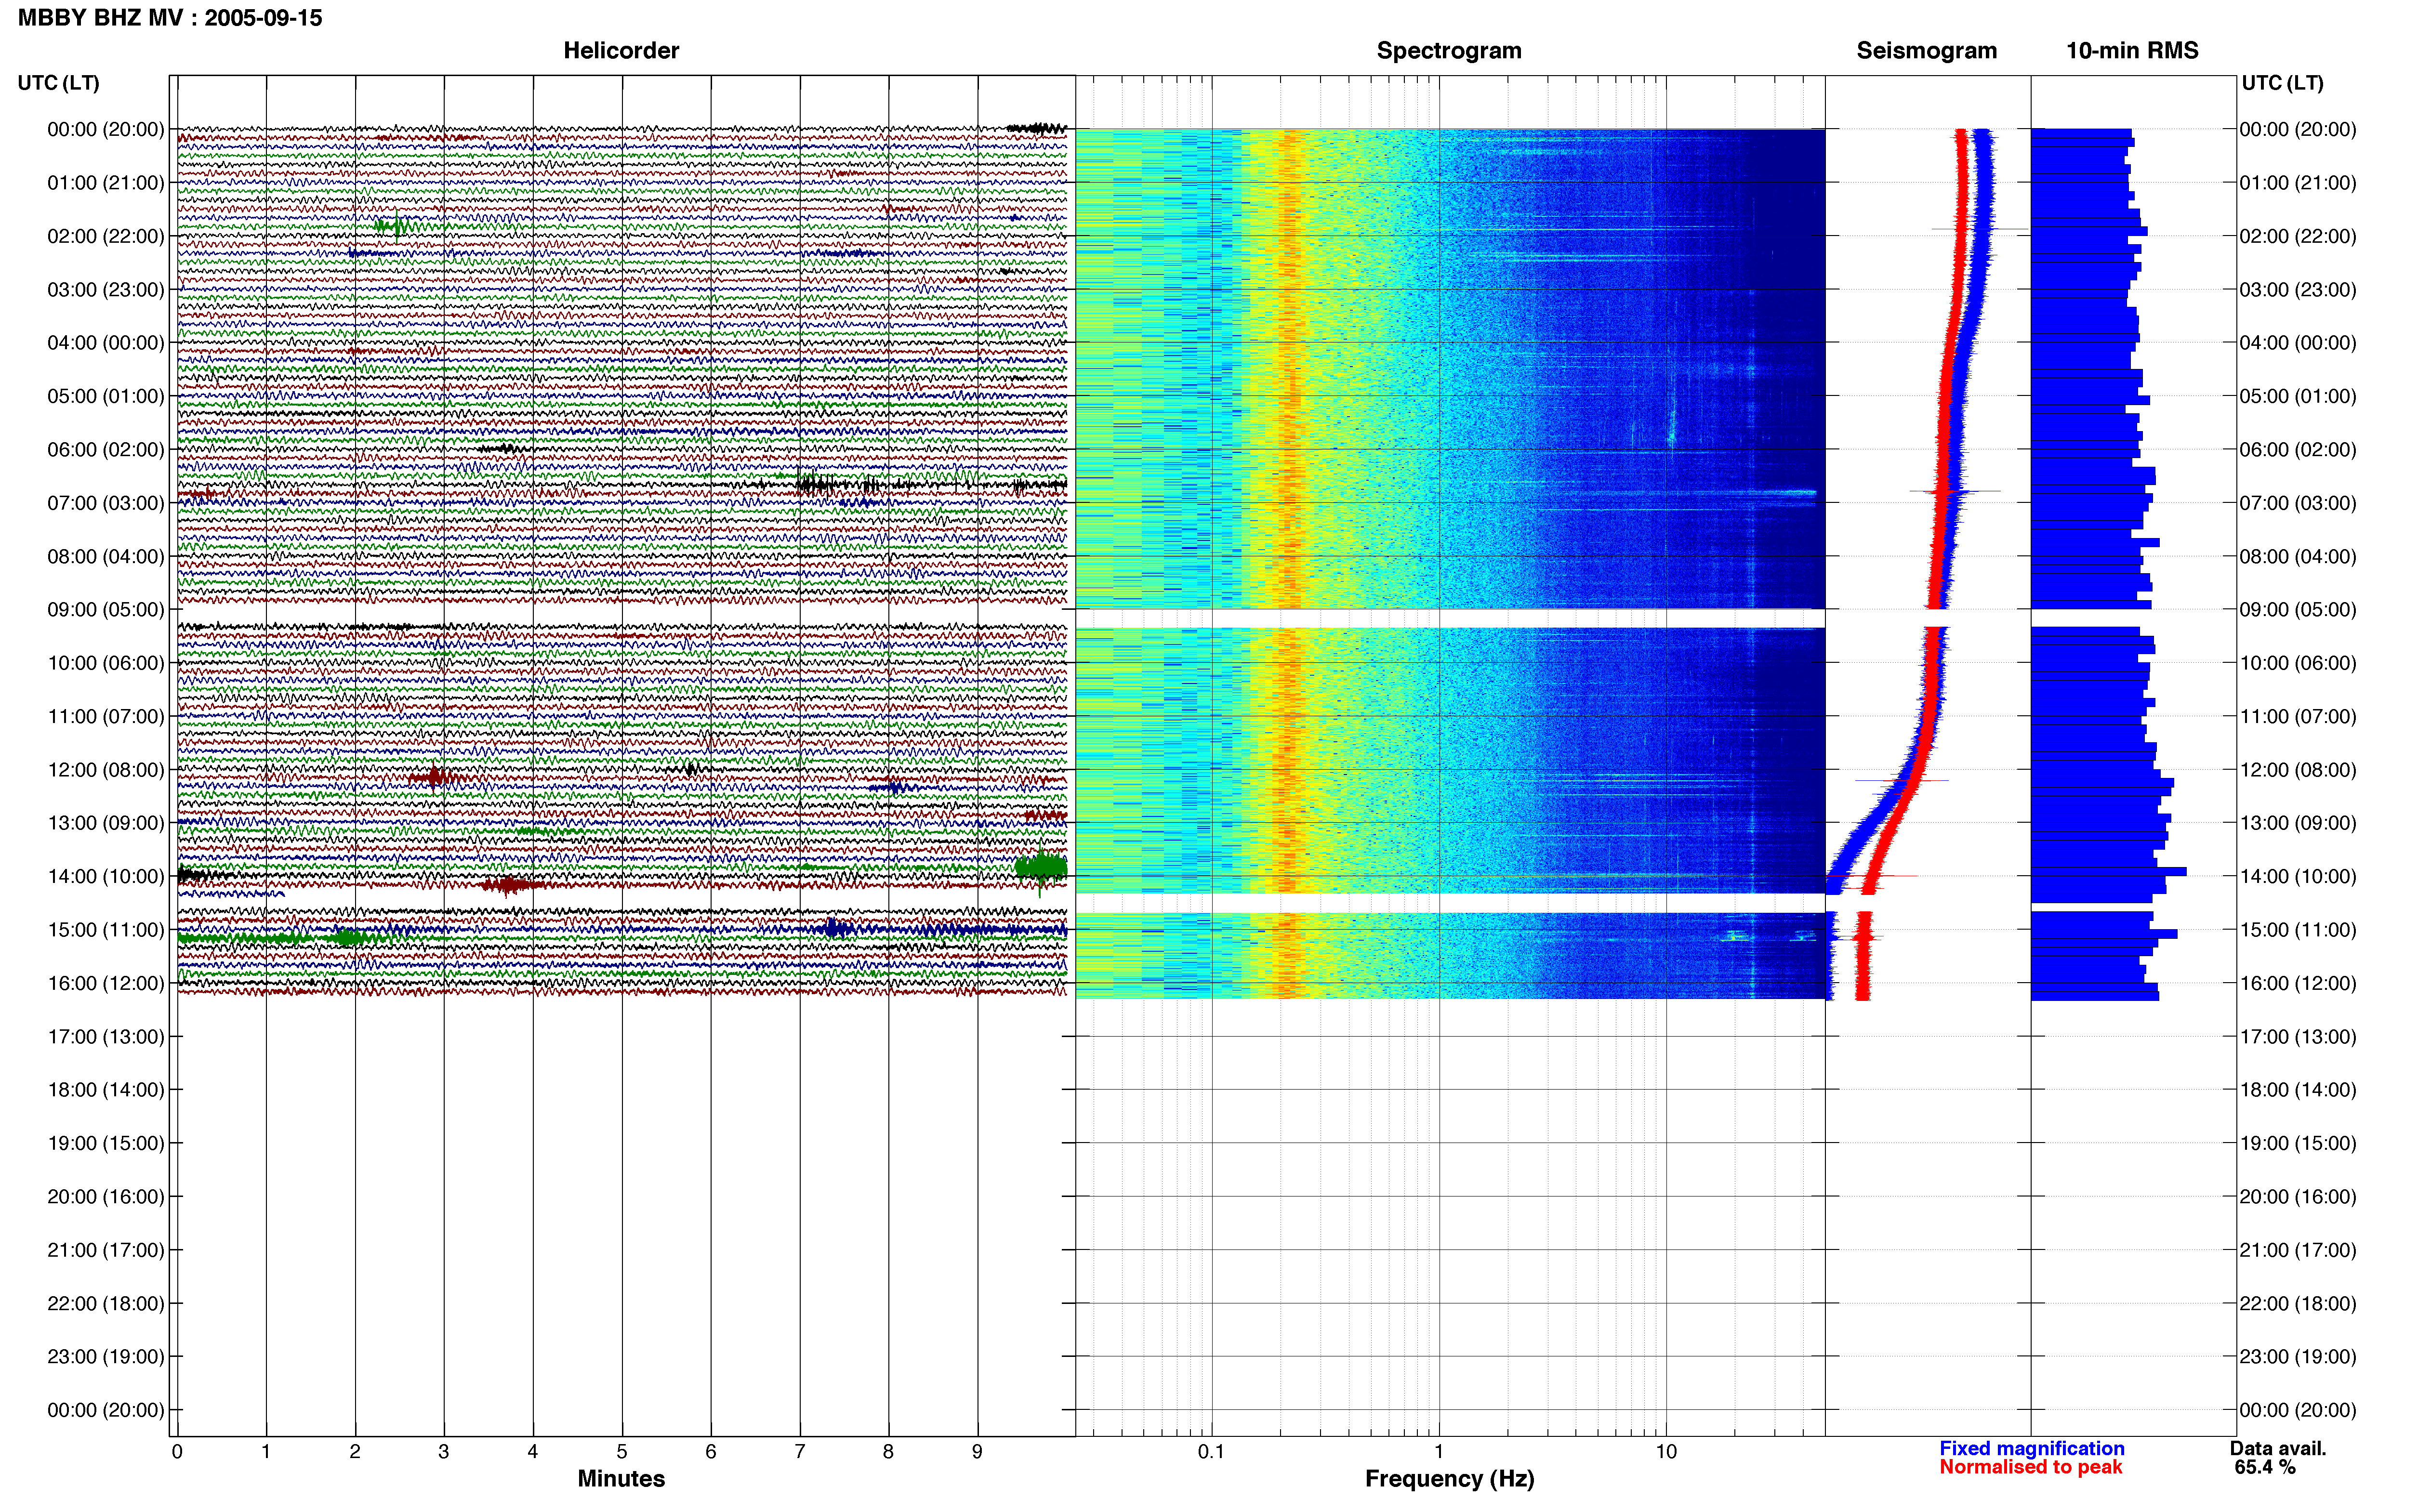Click right time label 07:00 (03:00)
2418x1512 pixels.
(2298, 503)
